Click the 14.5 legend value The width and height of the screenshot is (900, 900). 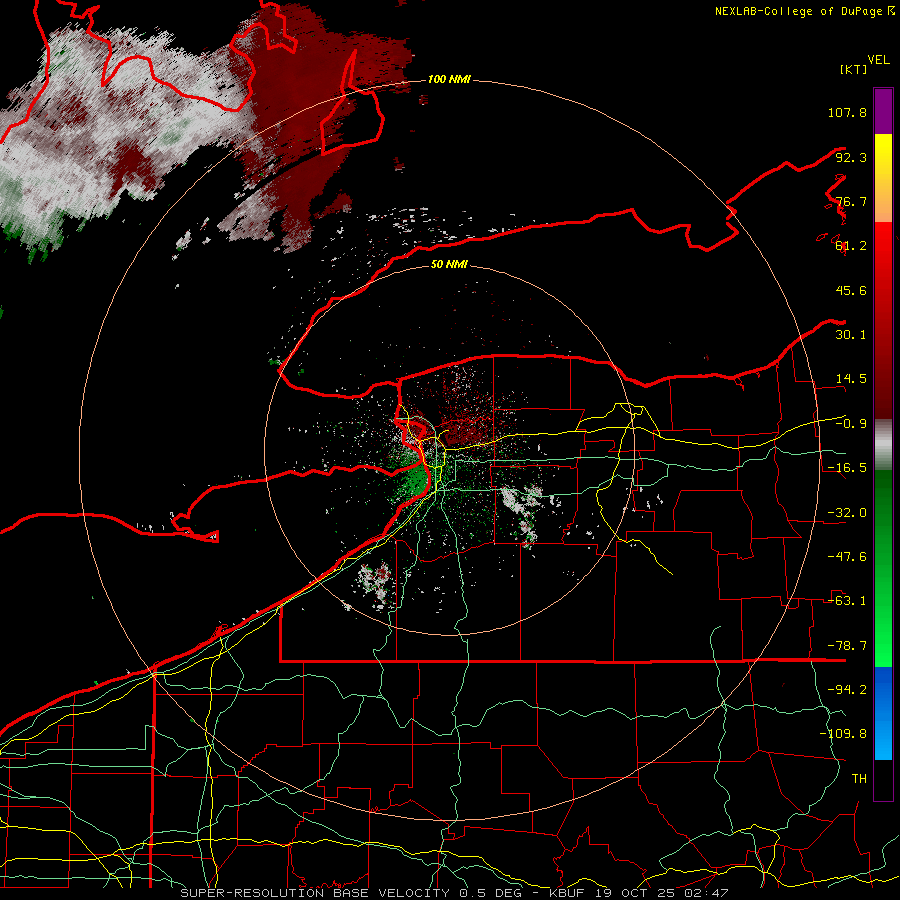click(851, 379)
